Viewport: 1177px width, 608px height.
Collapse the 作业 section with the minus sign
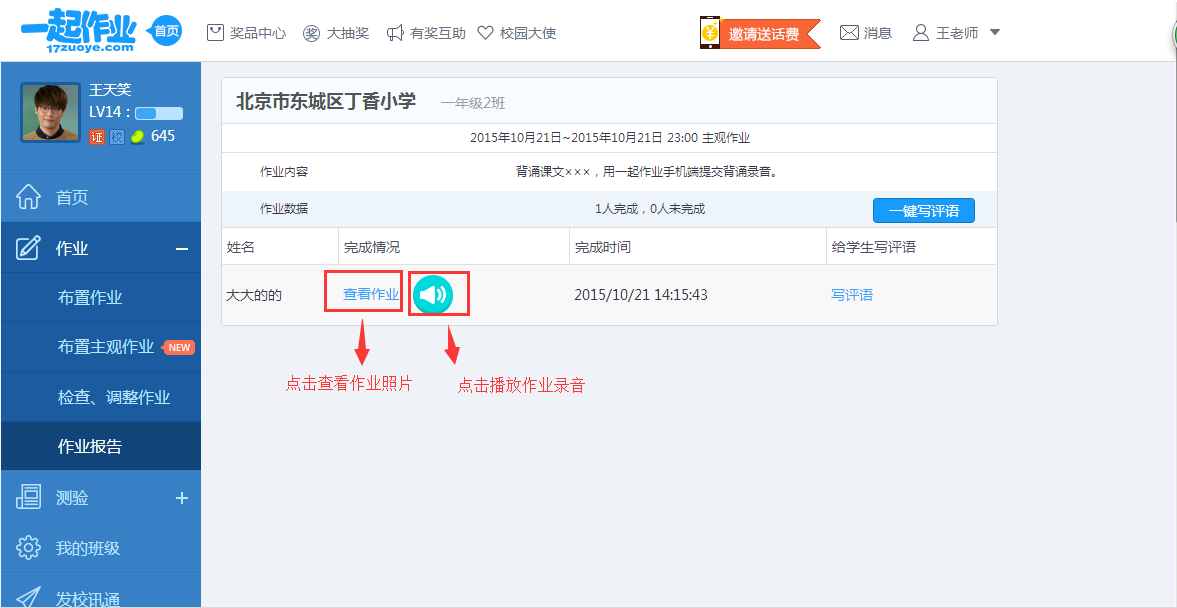(182, 248)
